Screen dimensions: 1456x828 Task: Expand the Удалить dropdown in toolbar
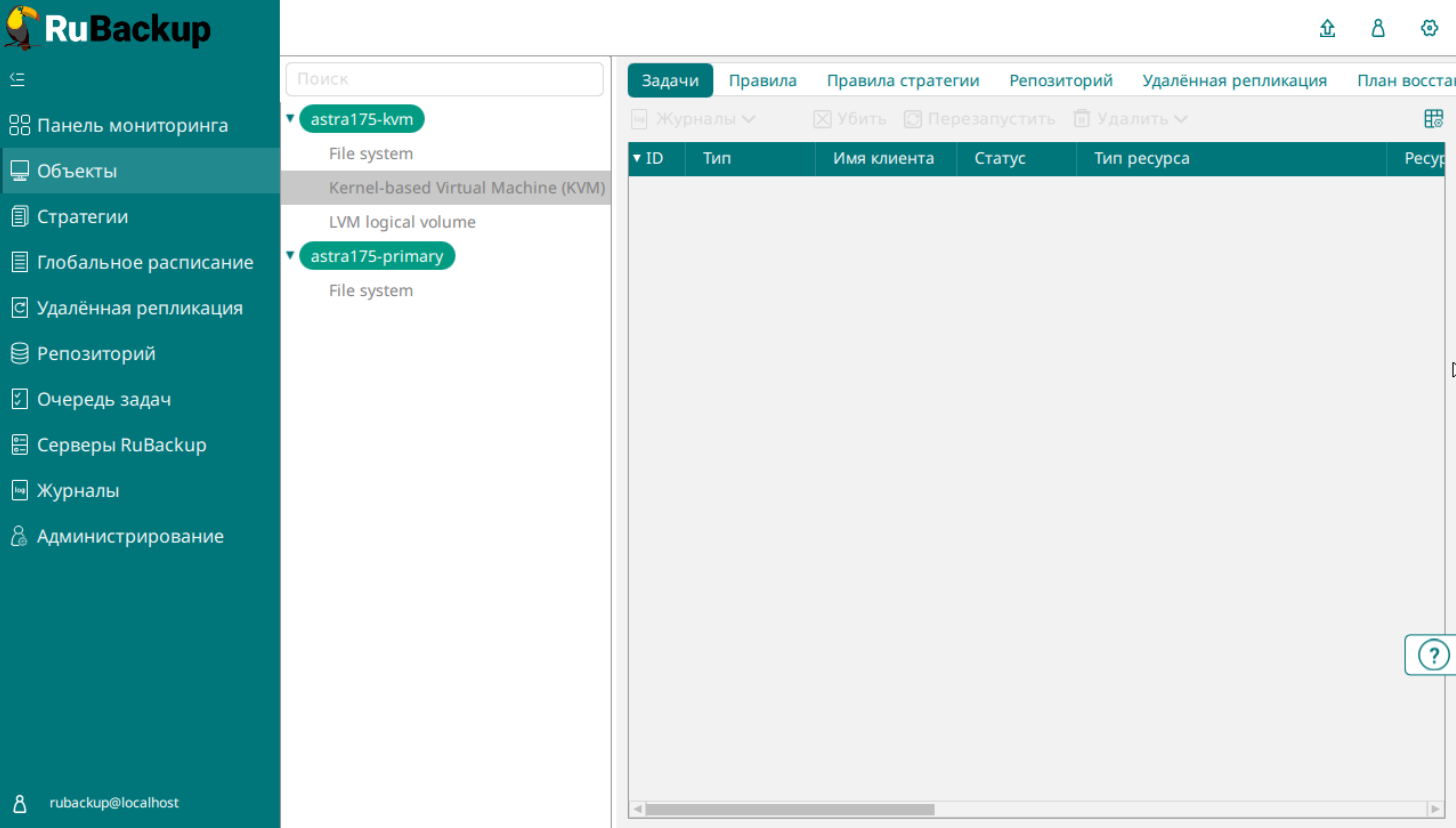click(x=1131, y=119)
